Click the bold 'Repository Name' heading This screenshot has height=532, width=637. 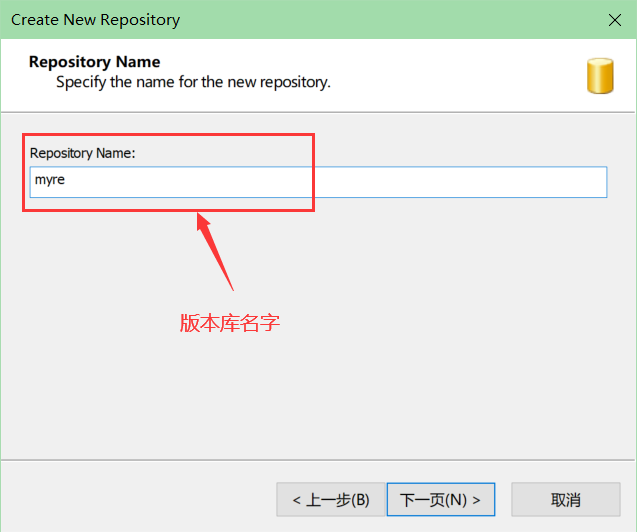point(94,62)
